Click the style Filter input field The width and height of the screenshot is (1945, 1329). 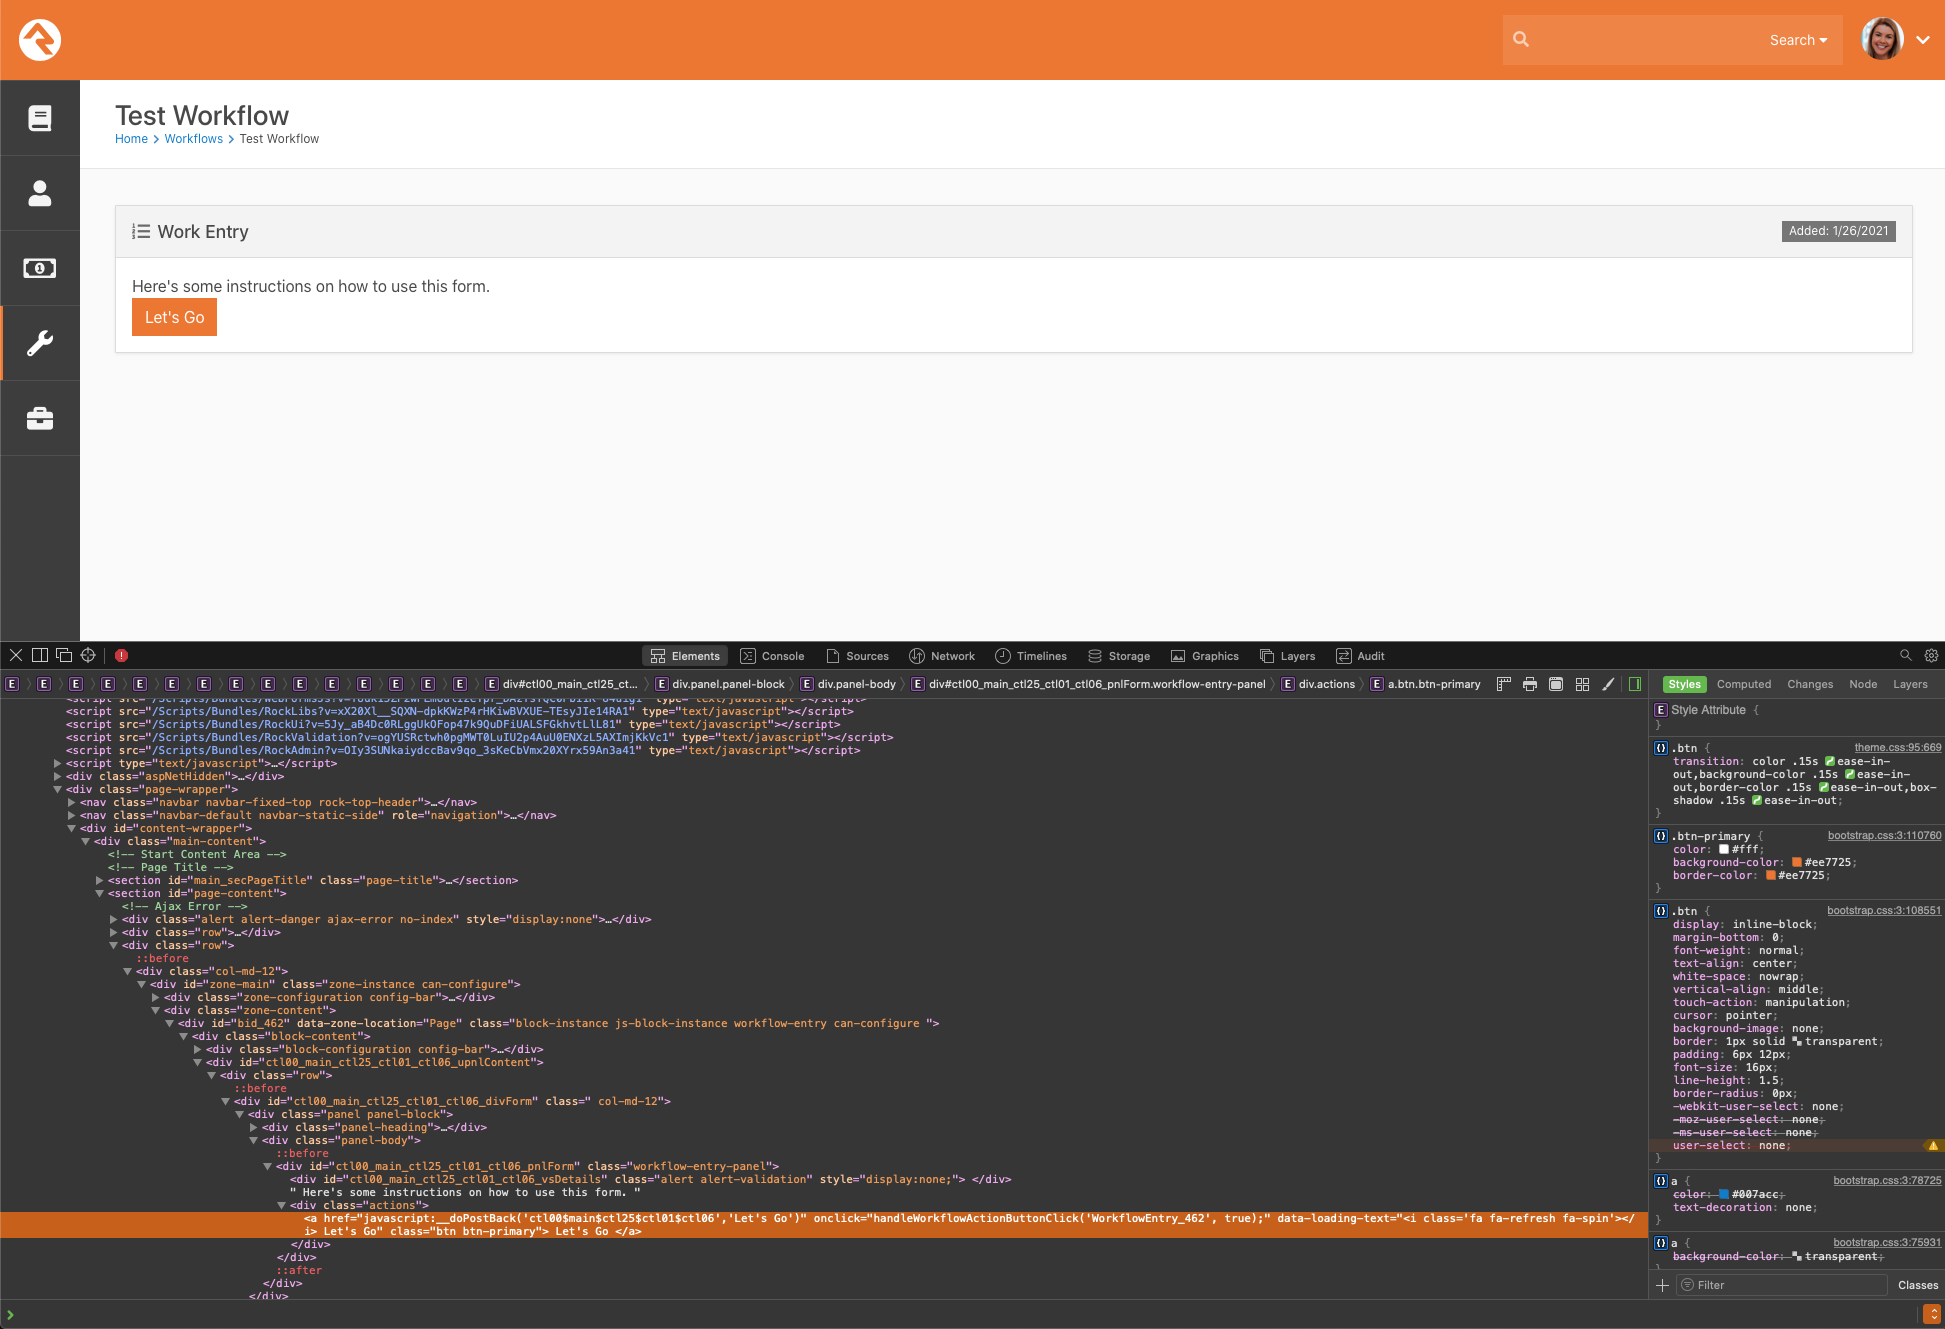1780,1285
